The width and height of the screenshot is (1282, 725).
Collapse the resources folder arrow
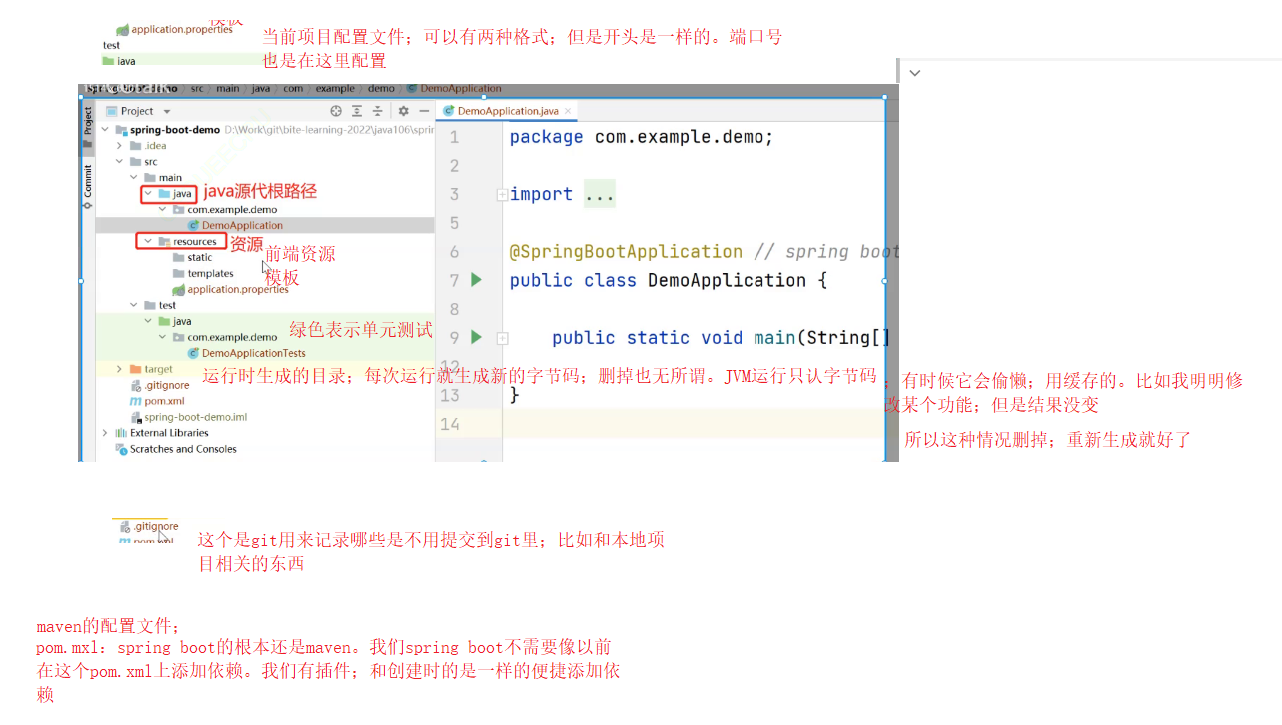pyautogui.click(x=148, y=242)
